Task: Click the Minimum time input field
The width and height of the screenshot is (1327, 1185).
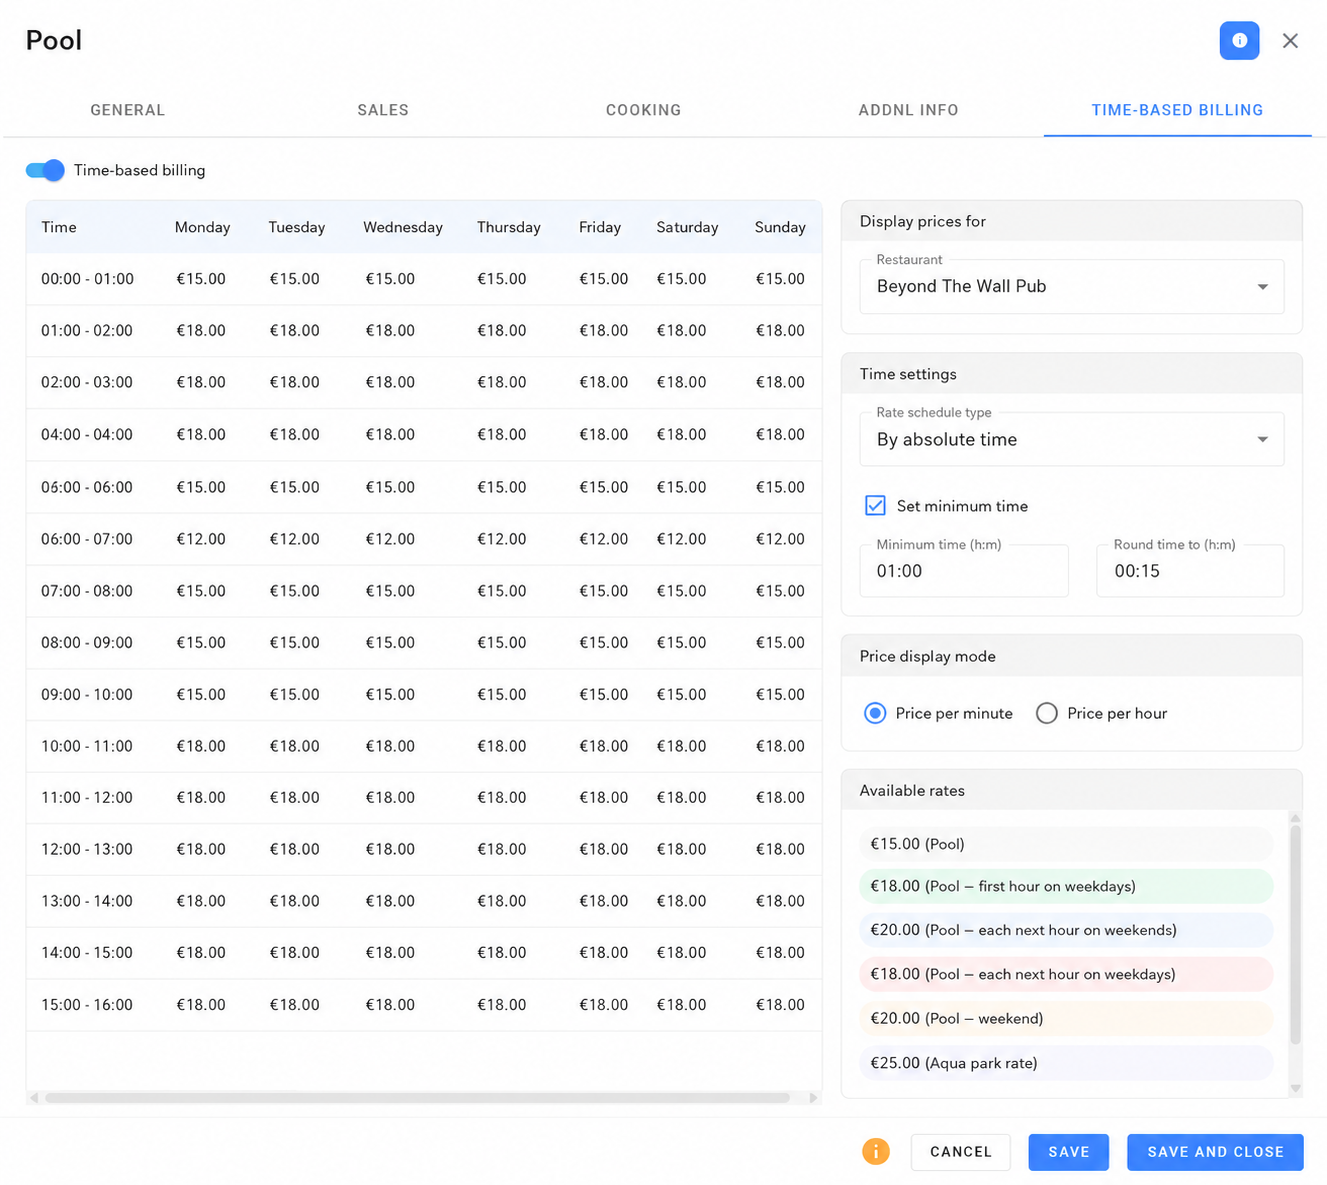Action: tap(964, 571)
